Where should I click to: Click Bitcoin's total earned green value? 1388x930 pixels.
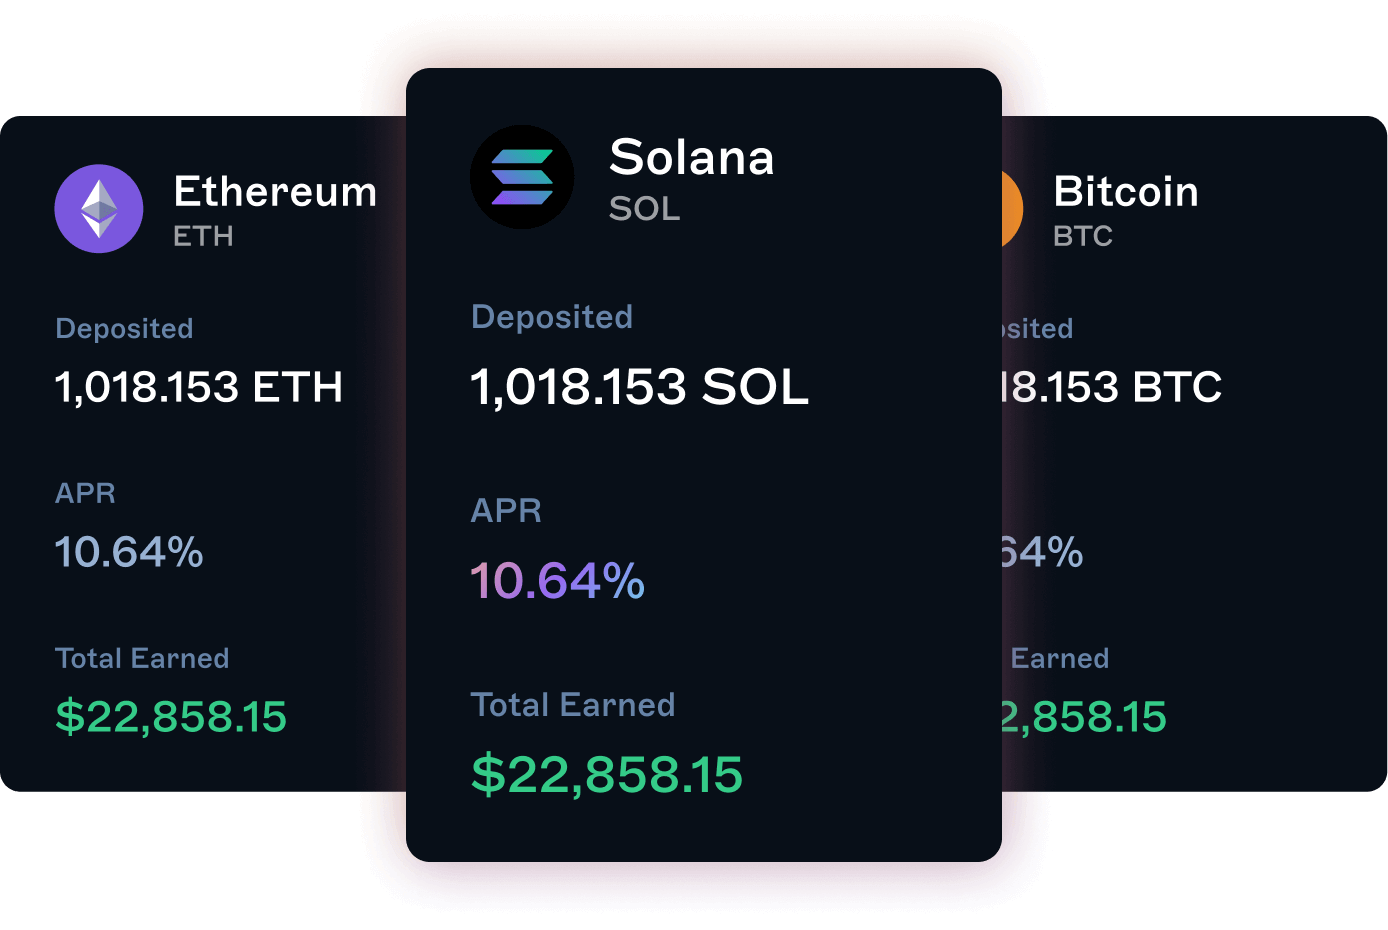tap(1085, 717)
